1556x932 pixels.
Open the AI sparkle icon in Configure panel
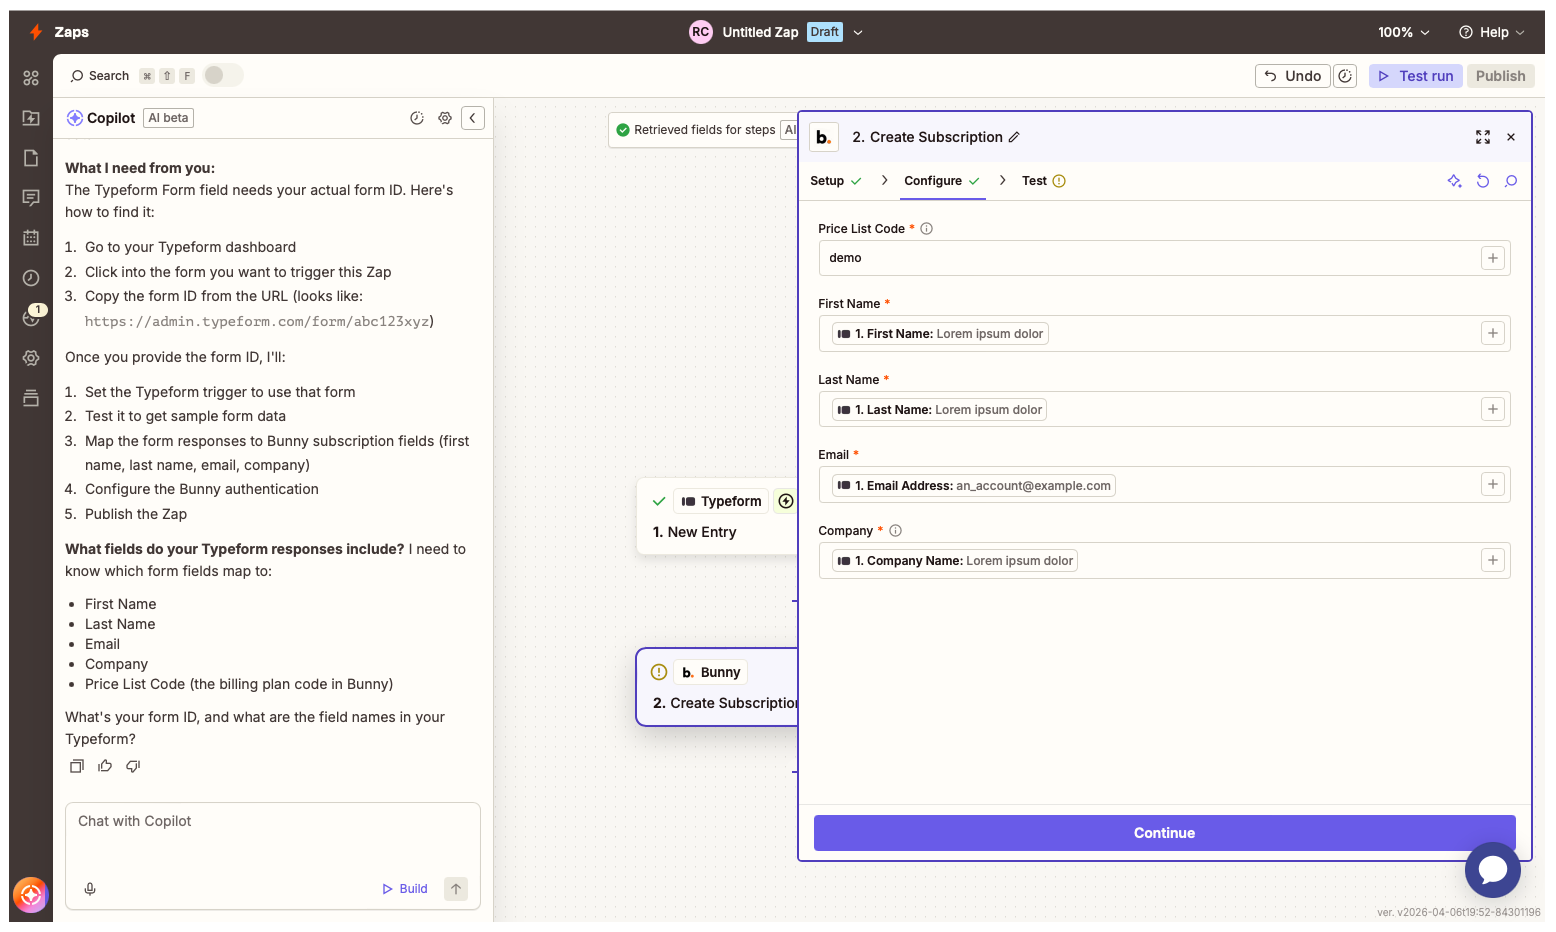click(x=1455, y=181)
